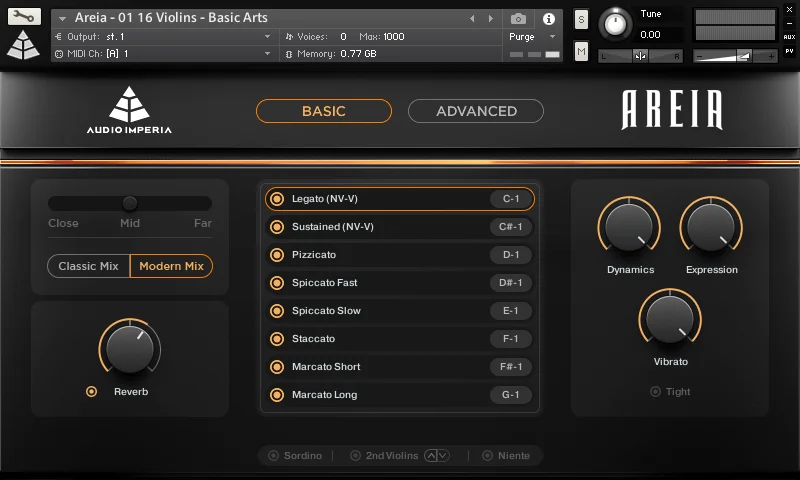Click the 2nd Violins up arrow
Screen dimensions: 800x480
tap(431, 456)
